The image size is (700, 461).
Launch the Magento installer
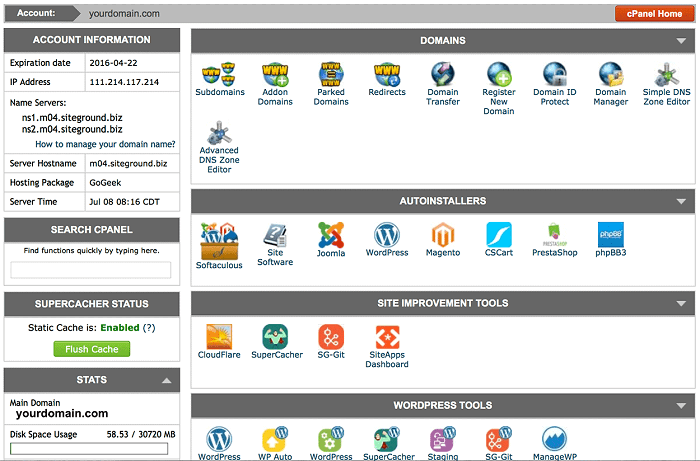click(x=442, y=240)
